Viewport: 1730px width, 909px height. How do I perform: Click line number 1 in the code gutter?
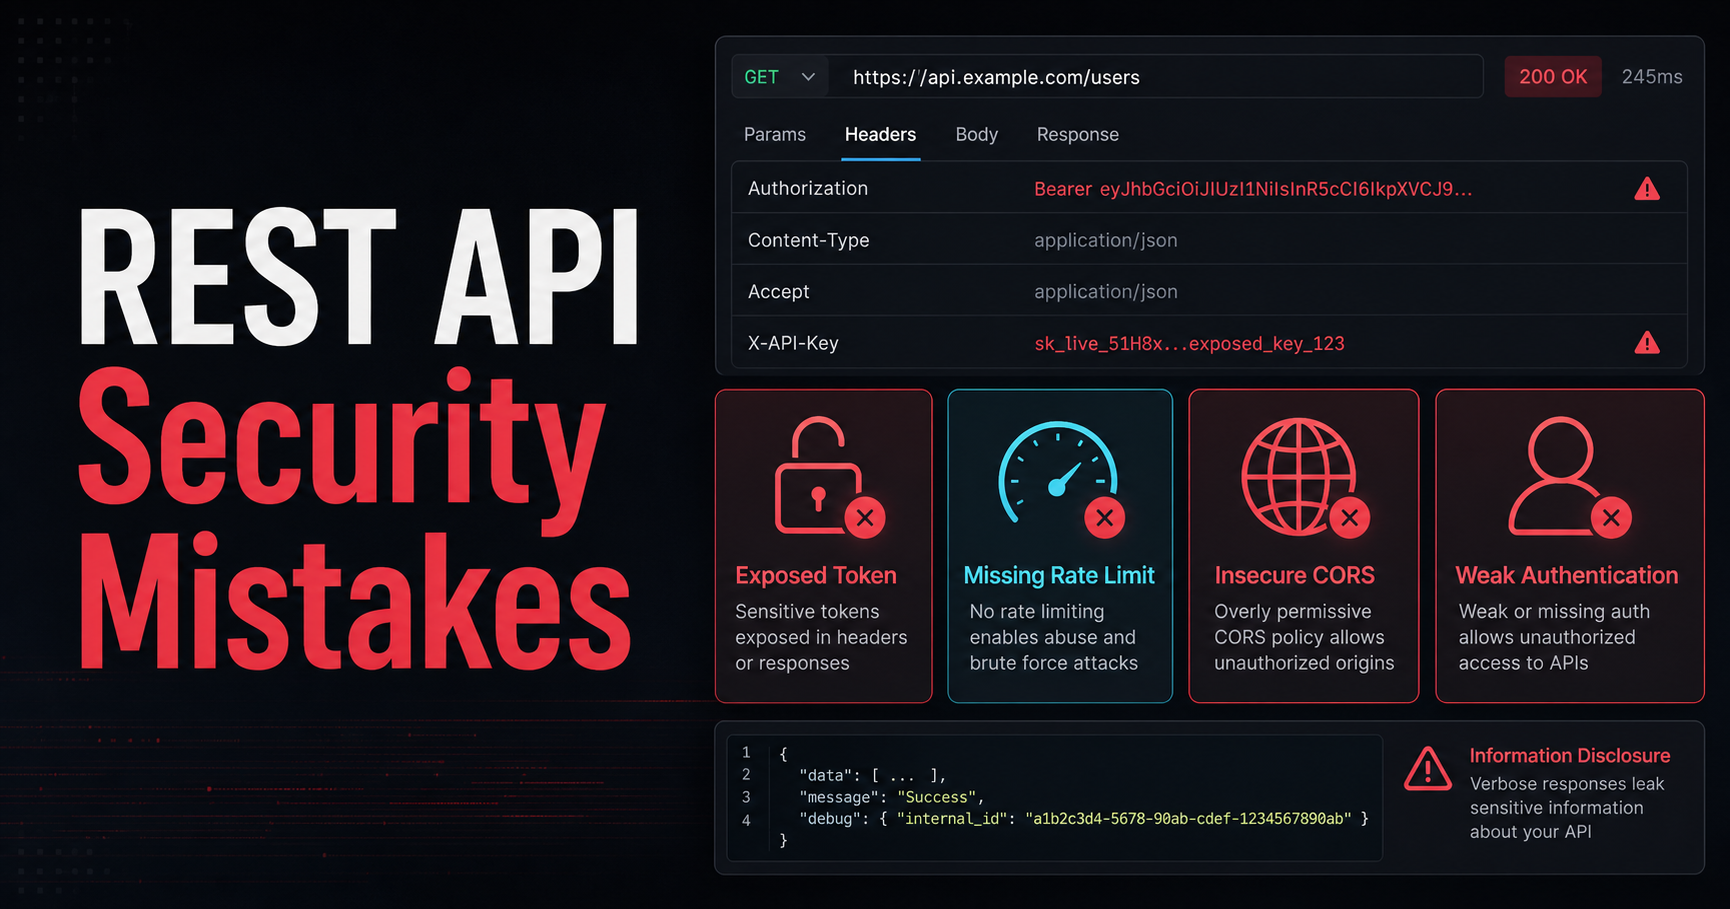point(746,753)
